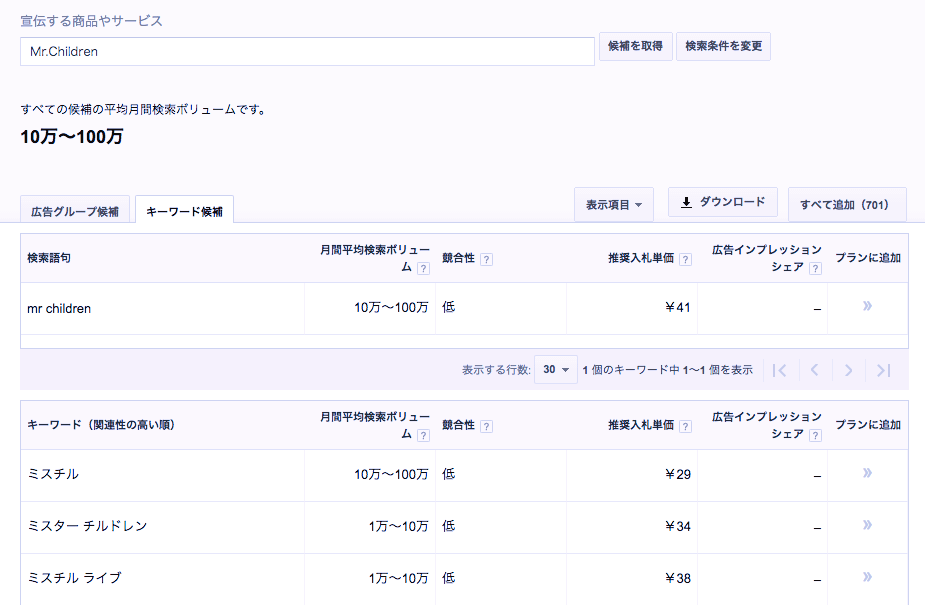The width and height of the screenshot is (925, 605).
Task: Click 'ミスチル ライブ' keyword cell
Action: click(x=163, y=578)
